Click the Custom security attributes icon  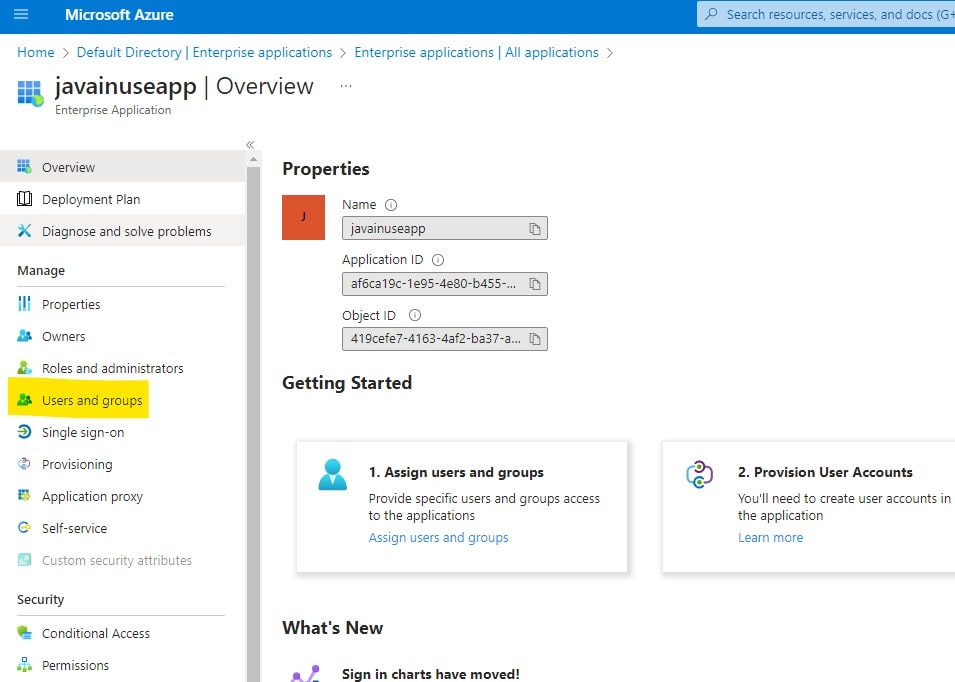[24, 560]
